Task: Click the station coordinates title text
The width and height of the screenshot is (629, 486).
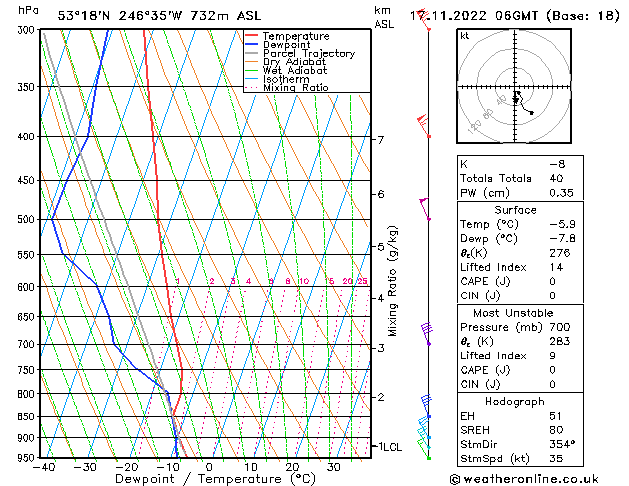Action: (x=159, y=16)
